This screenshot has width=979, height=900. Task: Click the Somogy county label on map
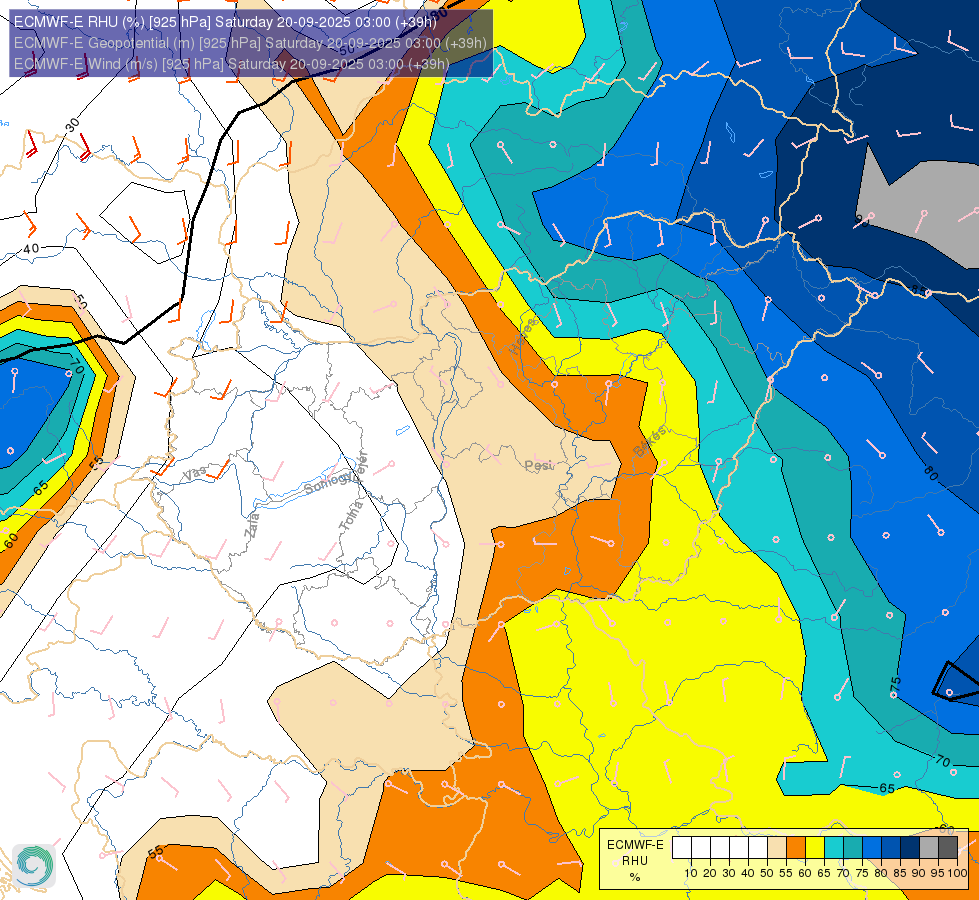(329, 482)
